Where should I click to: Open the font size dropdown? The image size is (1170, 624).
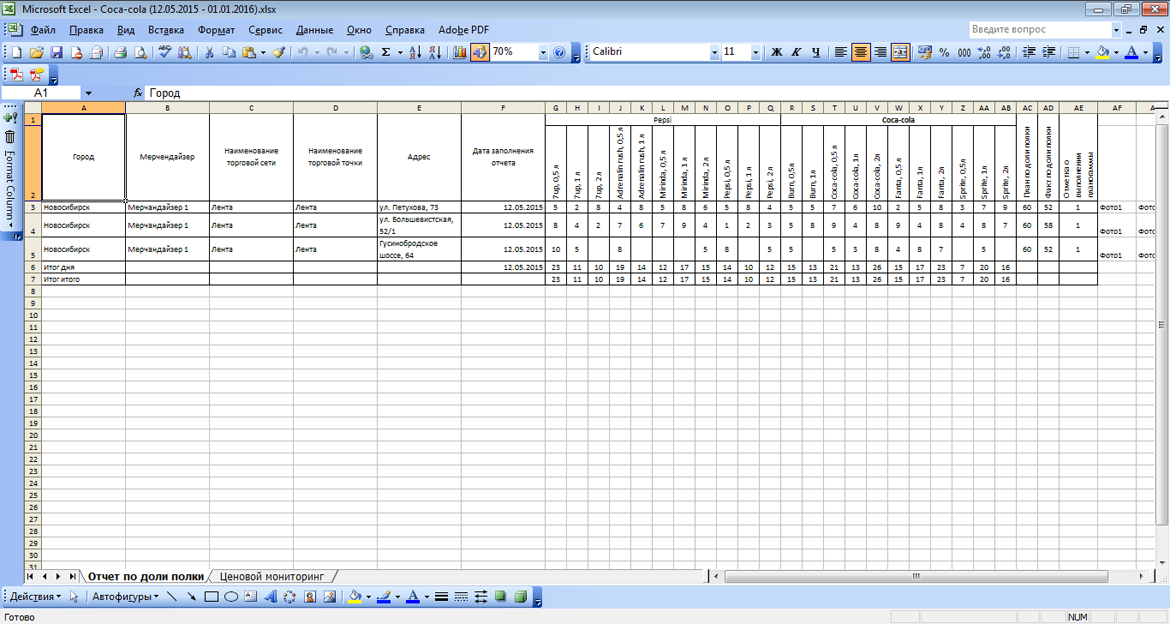click(755, 52)
